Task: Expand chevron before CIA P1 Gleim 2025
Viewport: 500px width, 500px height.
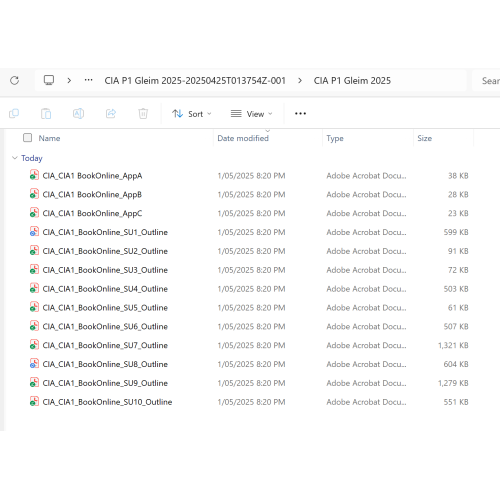Action: [300, 80]
